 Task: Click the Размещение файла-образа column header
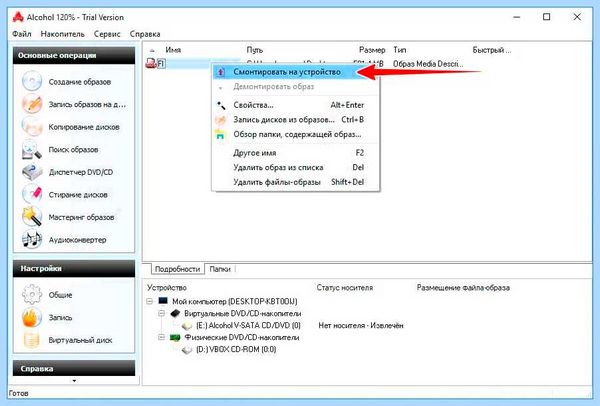click(463, 287)
